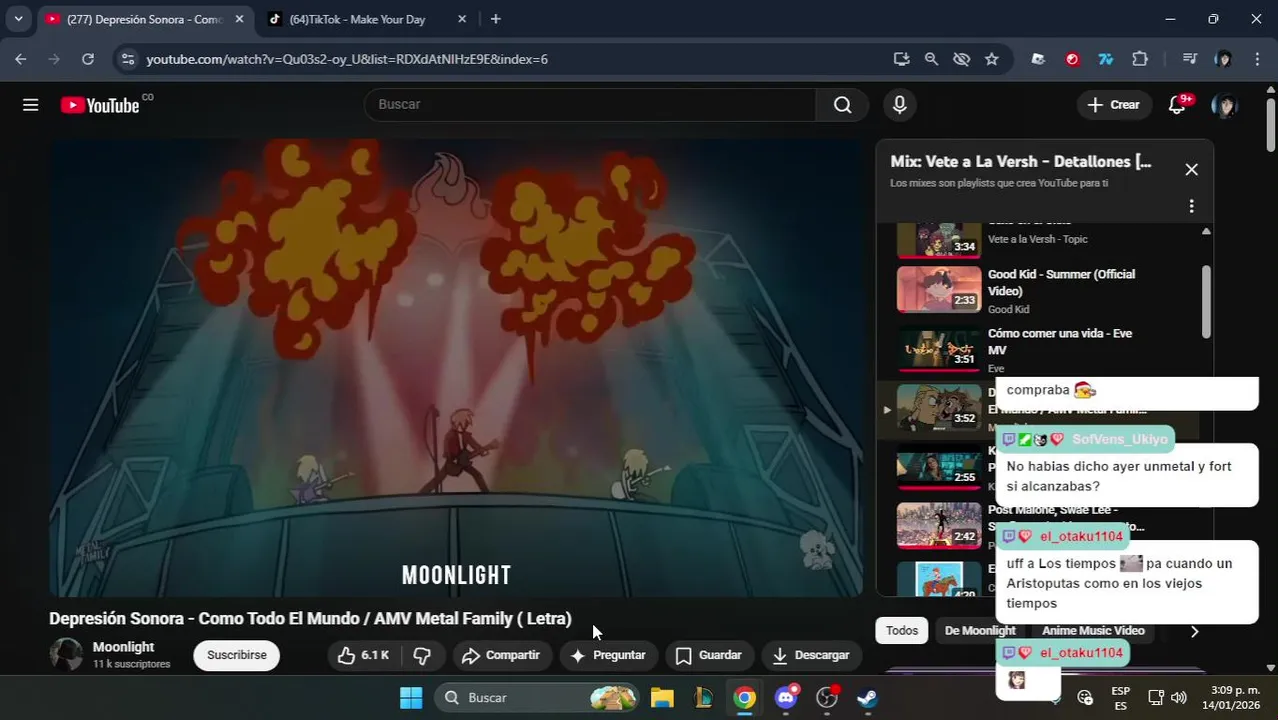Click the search magnifier button

coord(843,105)
